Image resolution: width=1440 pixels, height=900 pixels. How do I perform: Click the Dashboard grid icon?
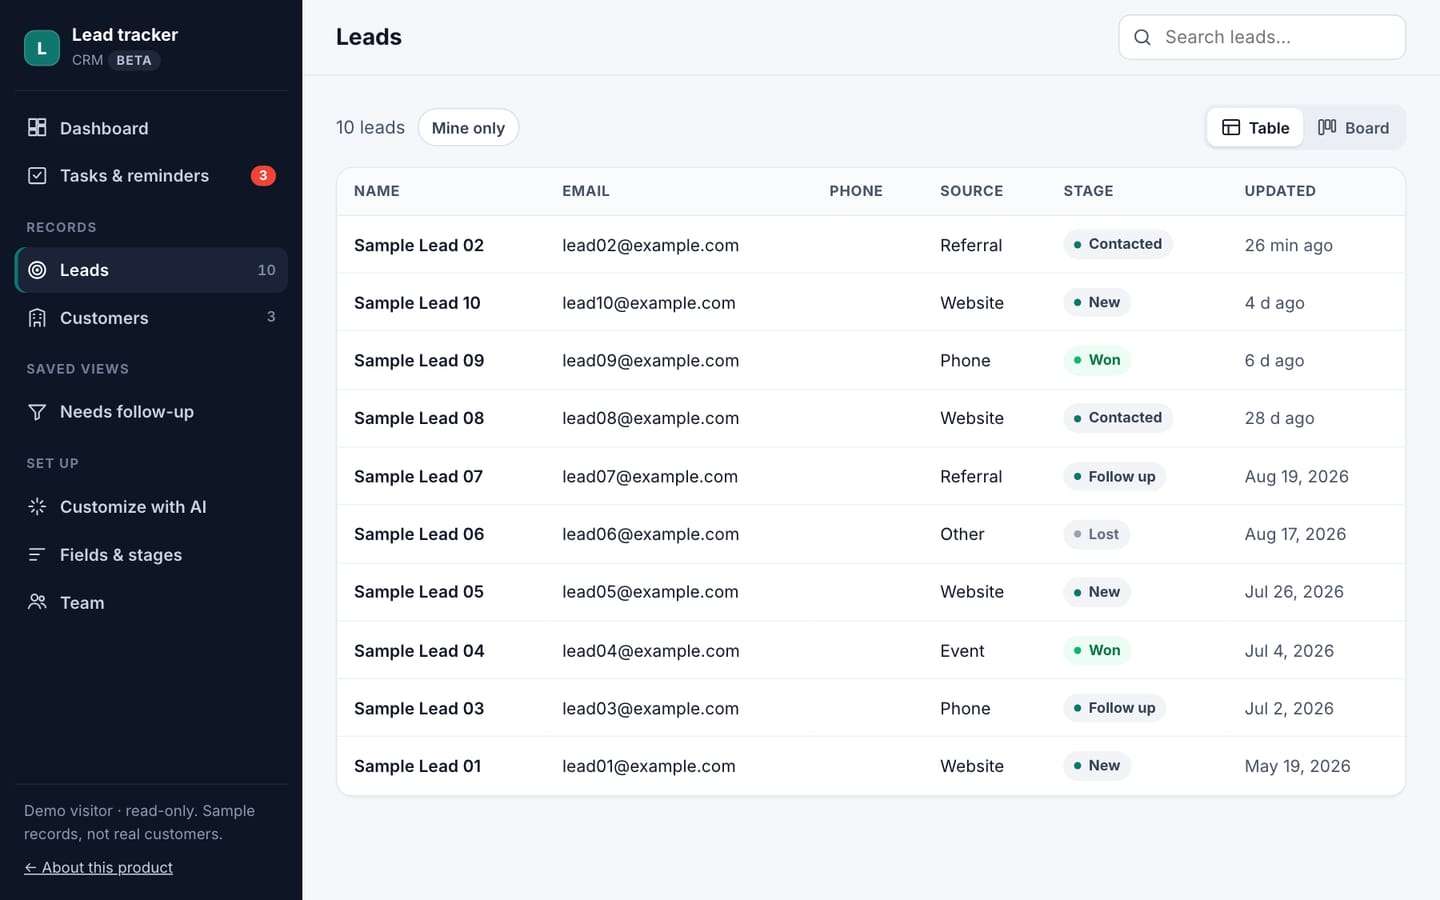pyautogui.click(x=37, y=127)
